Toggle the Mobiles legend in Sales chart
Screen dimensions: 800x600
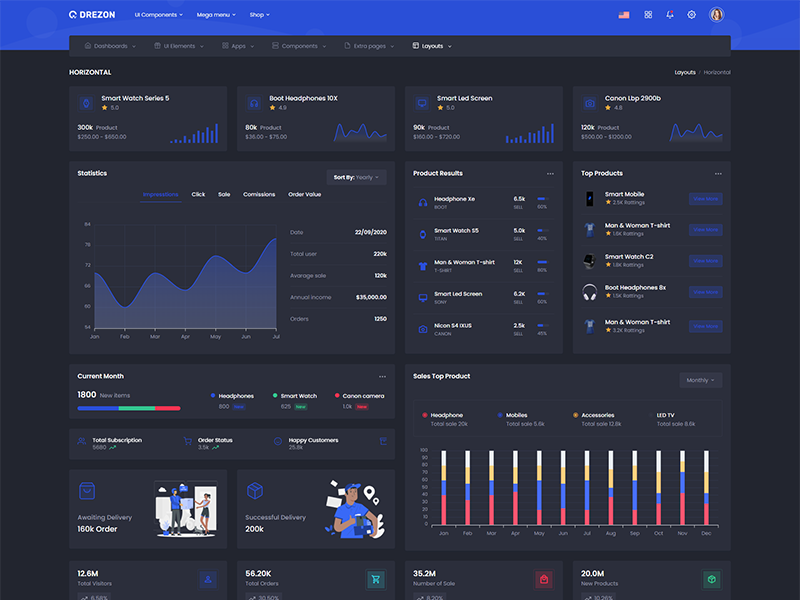tap(516, 415)
